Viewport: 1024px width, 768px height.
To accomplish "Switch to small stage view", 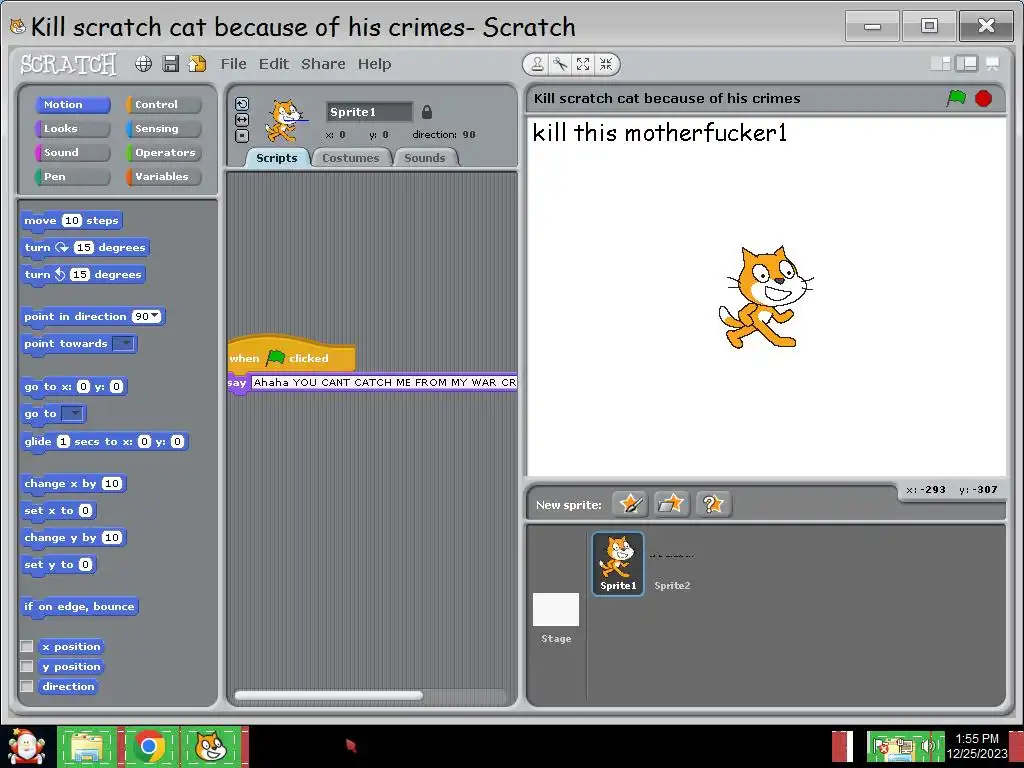I will (x=940, y=63).
